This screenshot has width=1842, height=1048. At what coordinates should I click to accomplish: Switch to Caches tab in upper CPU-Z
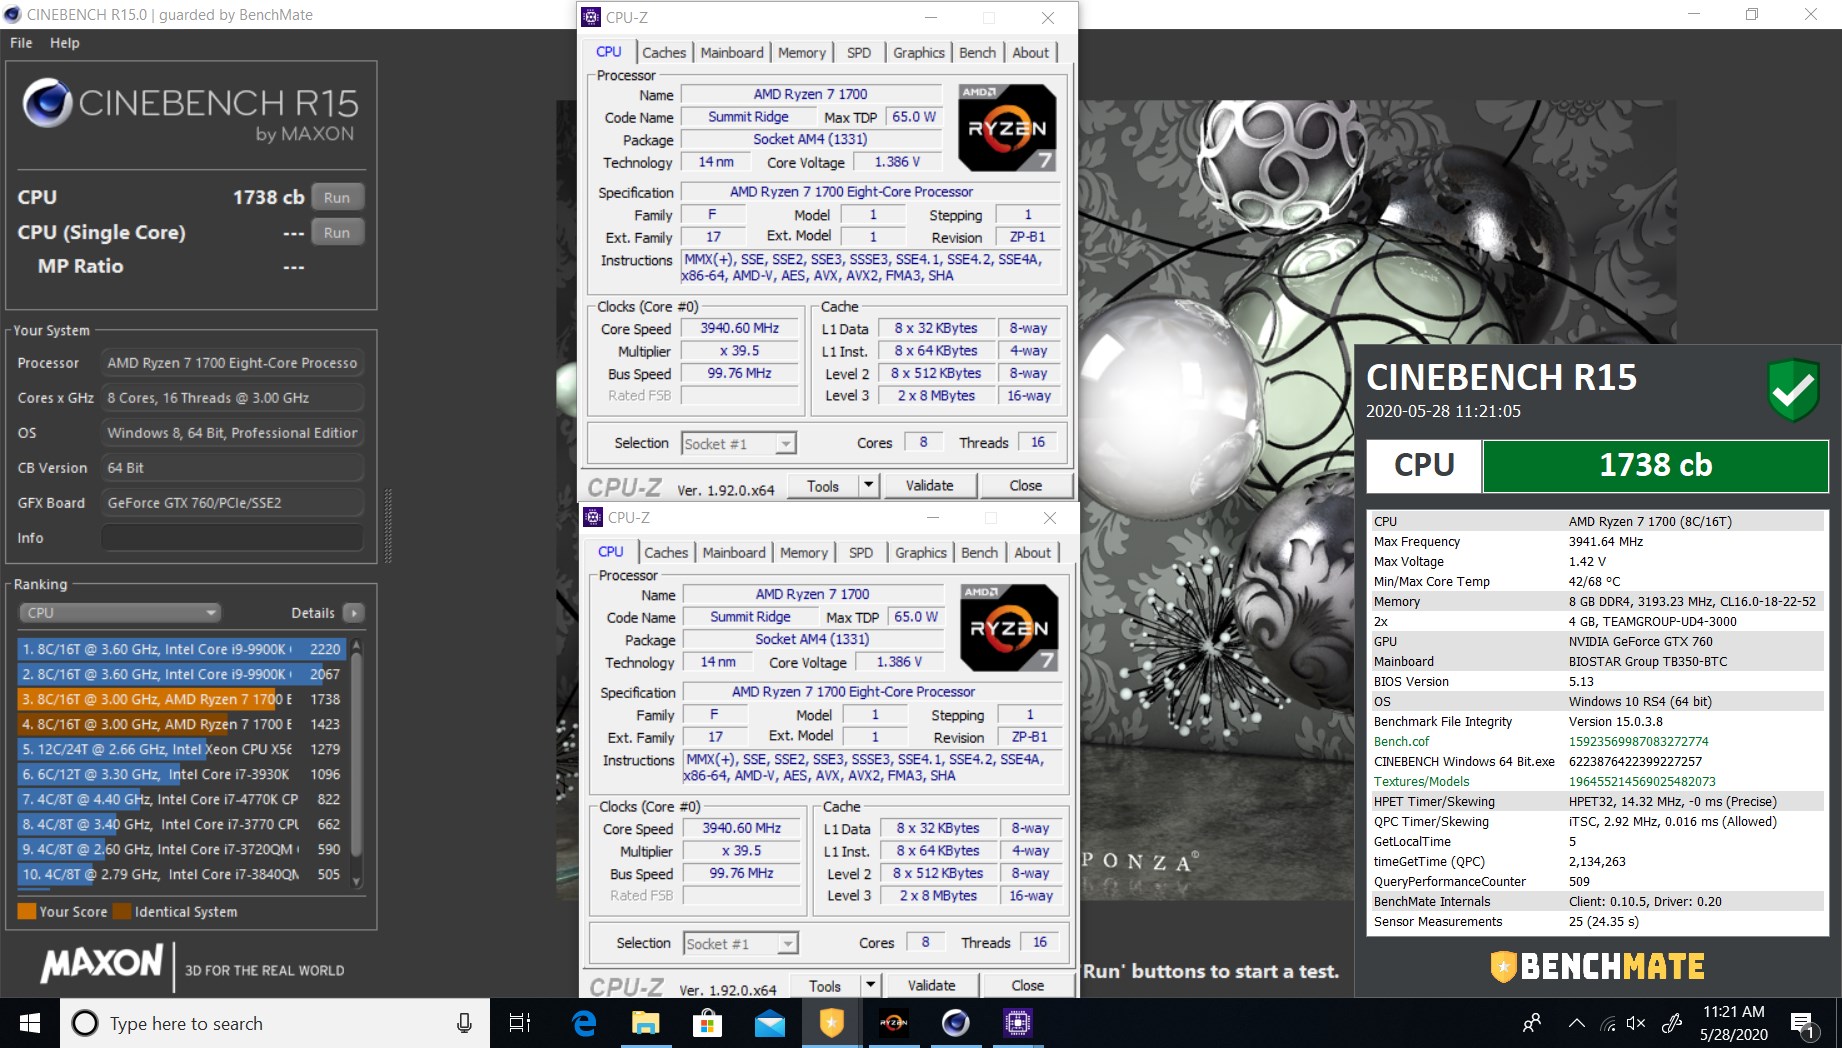click(664, 52)
